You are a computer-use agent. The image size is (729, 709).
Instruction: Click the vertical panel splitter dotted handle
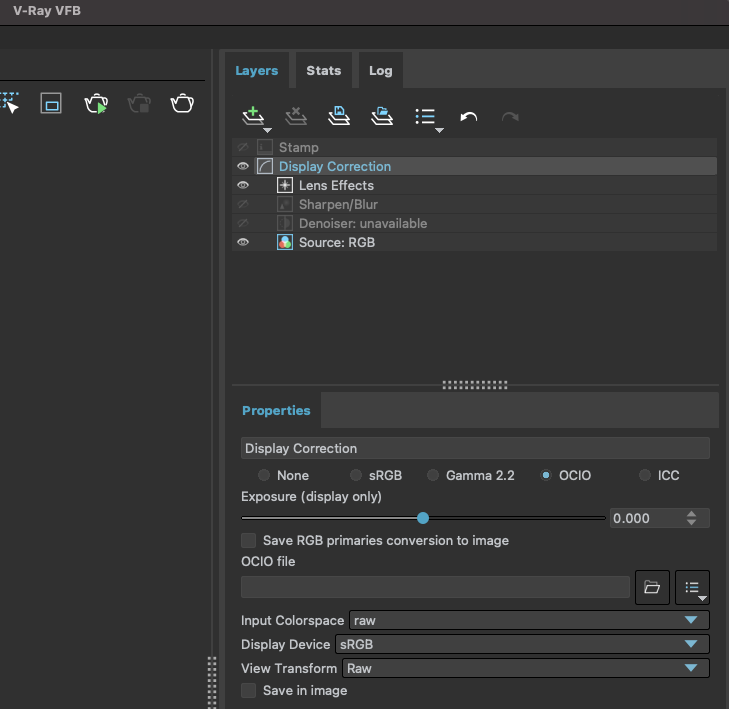pyautogui.click(x=212, y=682)
